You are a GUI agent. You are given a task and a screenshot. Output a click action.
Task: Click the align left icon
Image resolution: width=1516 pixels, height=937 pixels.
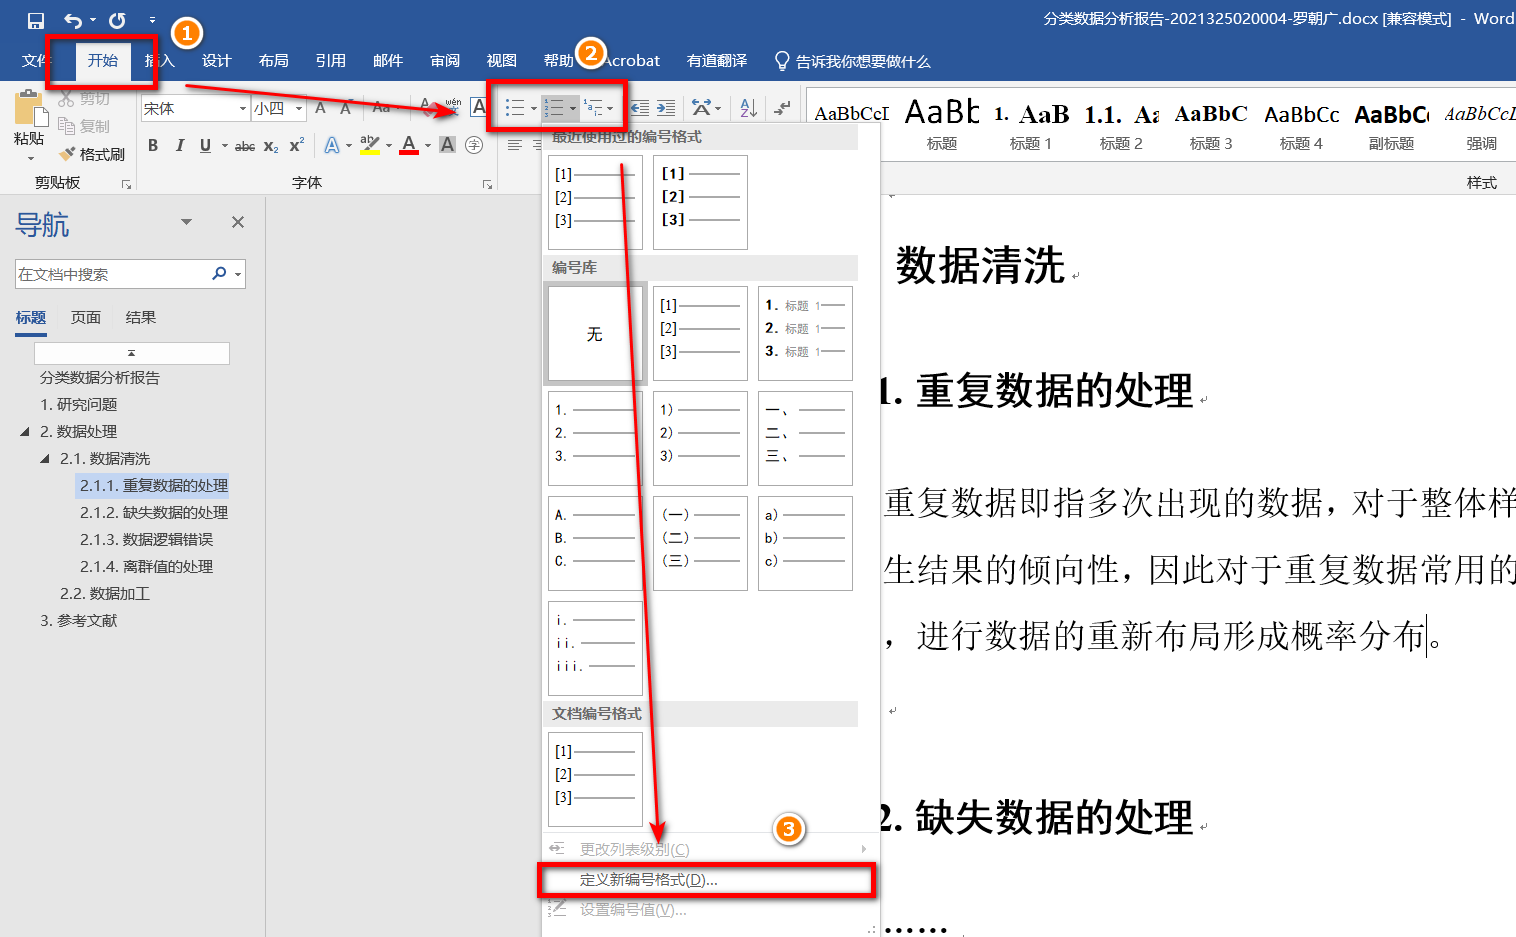tap(515, 146)
